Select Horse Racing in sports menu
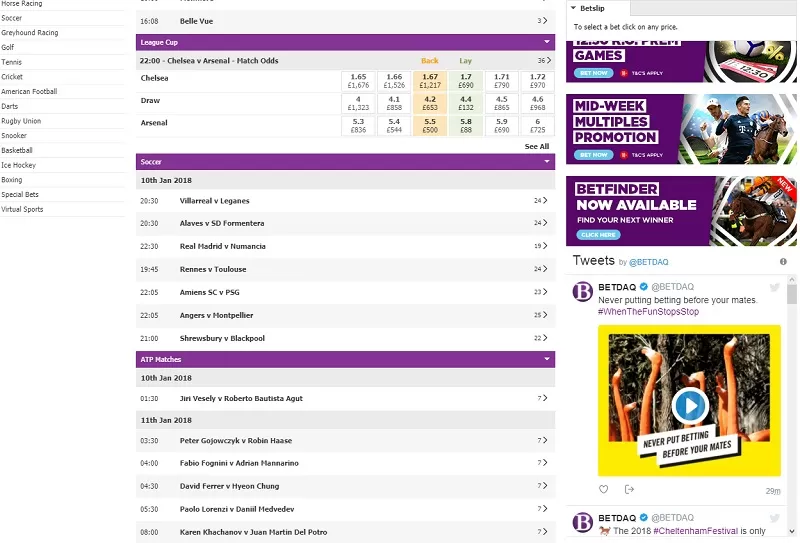 (22, 4)
